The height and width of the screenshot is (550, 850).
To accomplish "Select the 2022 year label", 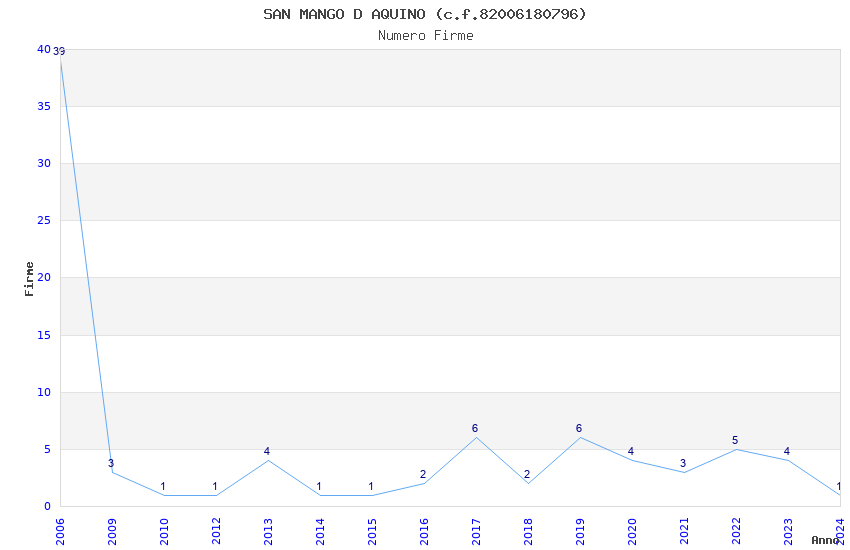I will tap(737, 532).
